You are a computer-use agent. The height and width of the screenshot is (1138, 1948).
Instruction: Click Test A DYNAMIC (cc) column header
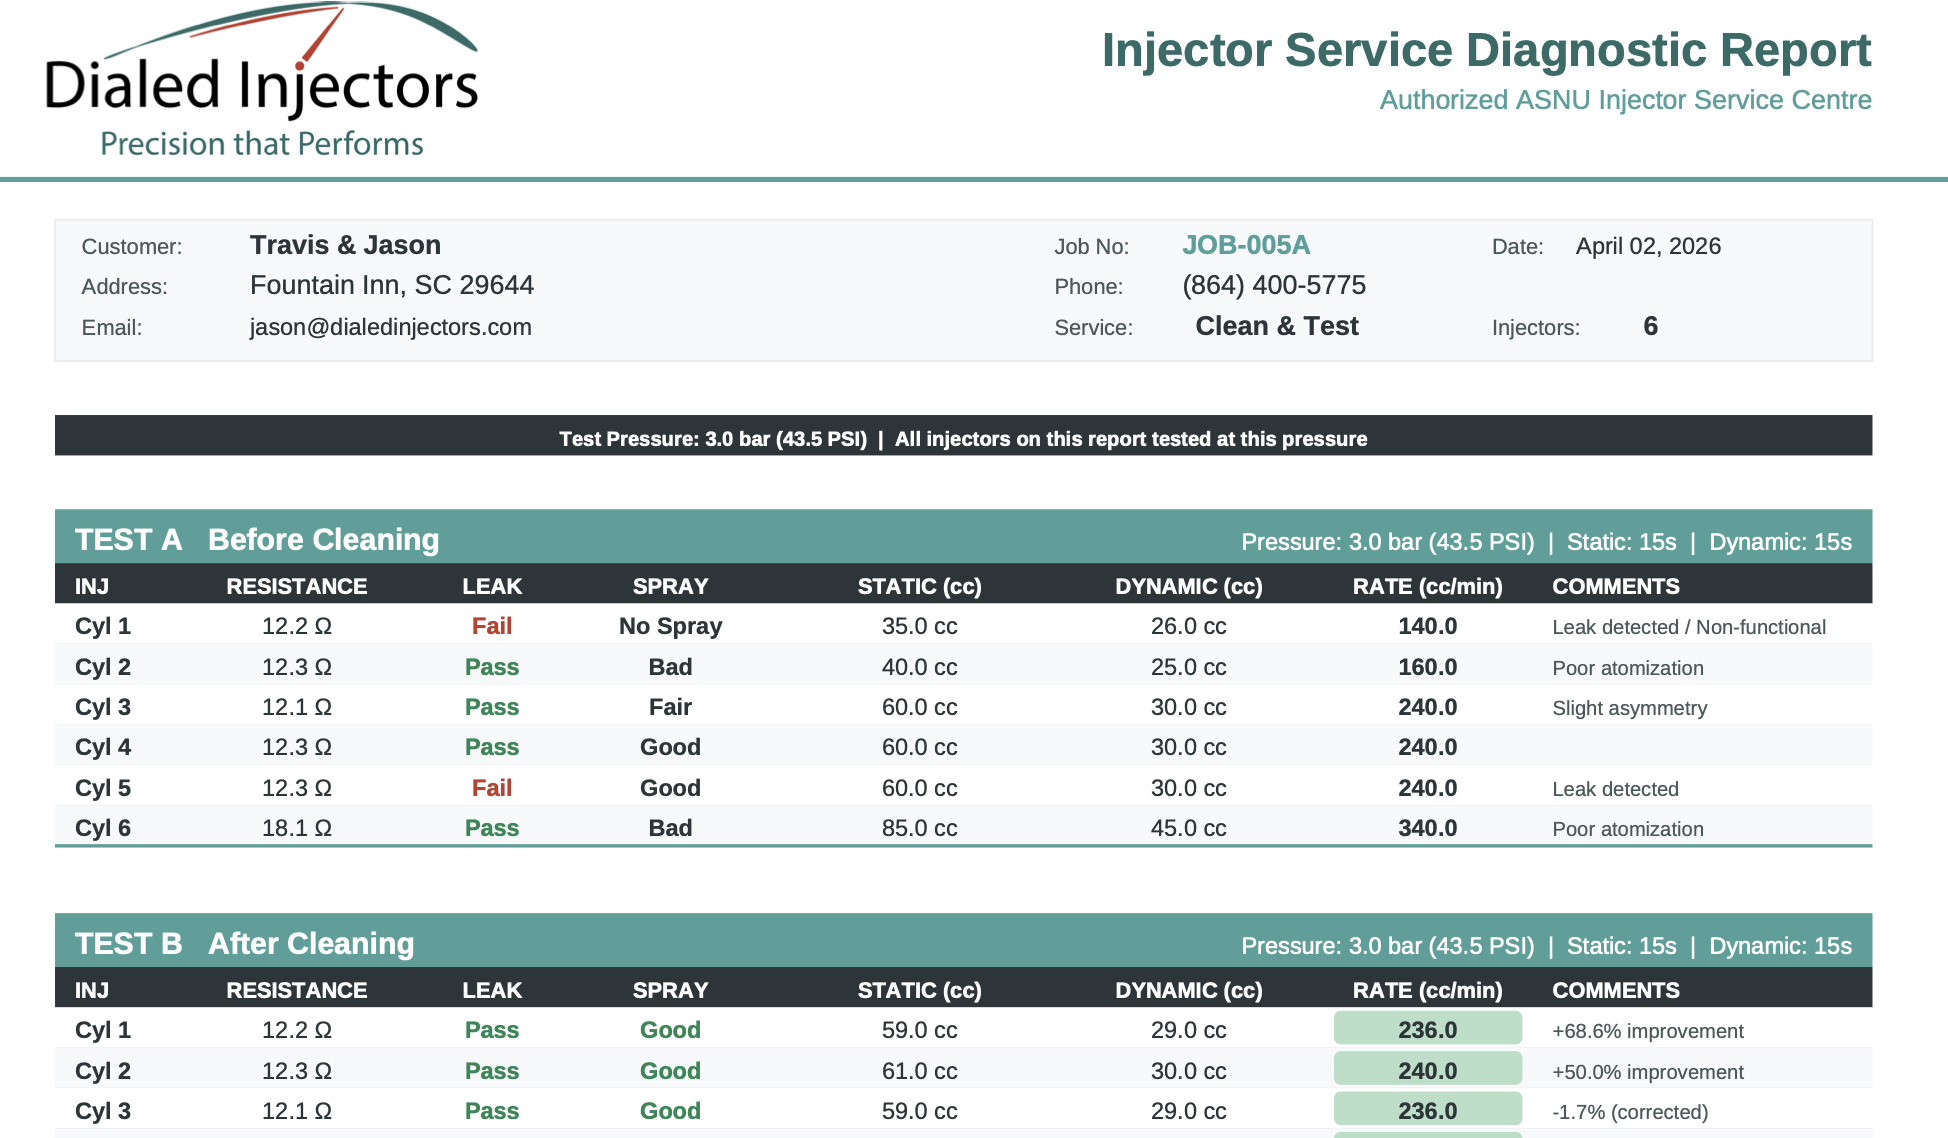[x=1189, y=586]
